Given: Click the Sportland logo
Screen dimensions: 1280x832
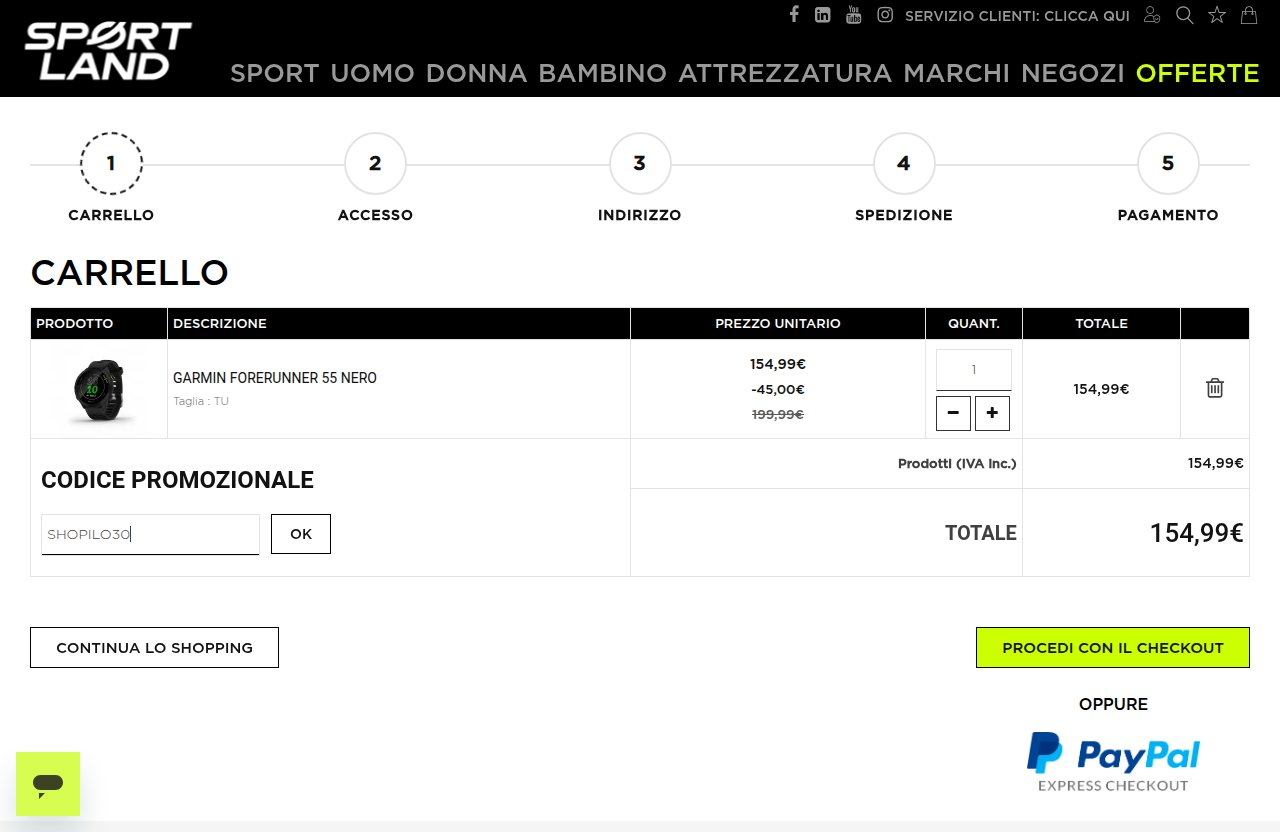Looking at the screenshot, I should pyautogui.click(x=108, y=51).
